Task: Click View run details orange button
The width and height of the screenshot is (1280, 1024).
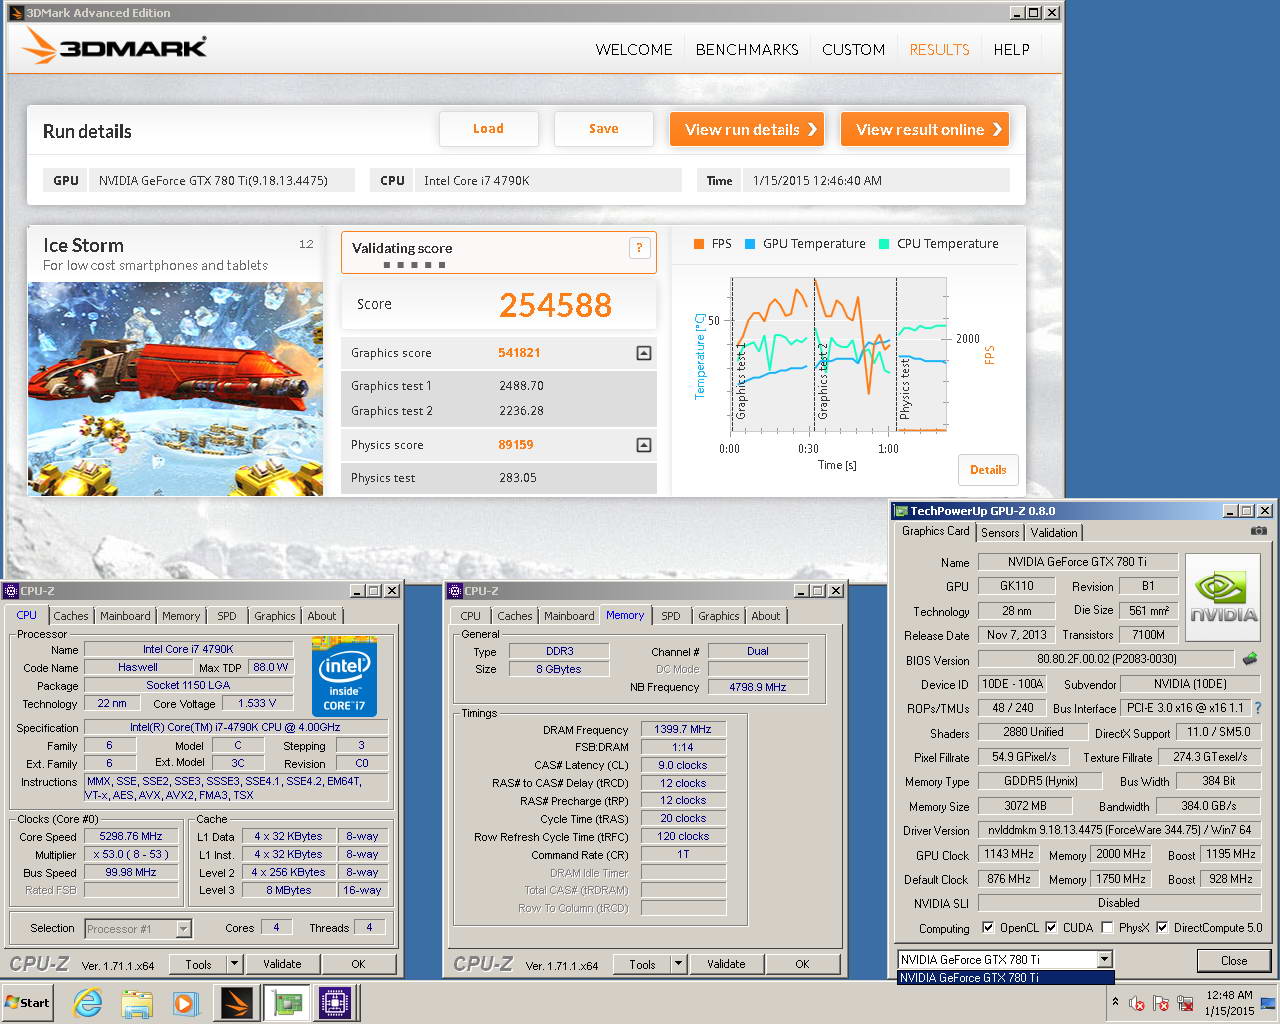Action: [747, 129]
